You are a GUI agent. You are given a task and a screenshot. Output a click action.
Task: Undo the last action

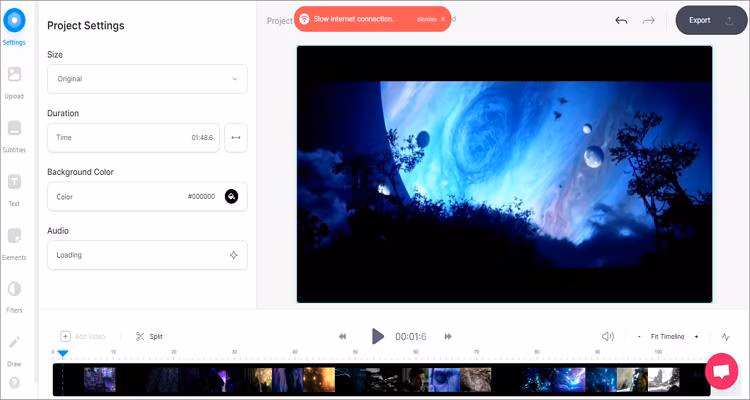pos(621,20)
